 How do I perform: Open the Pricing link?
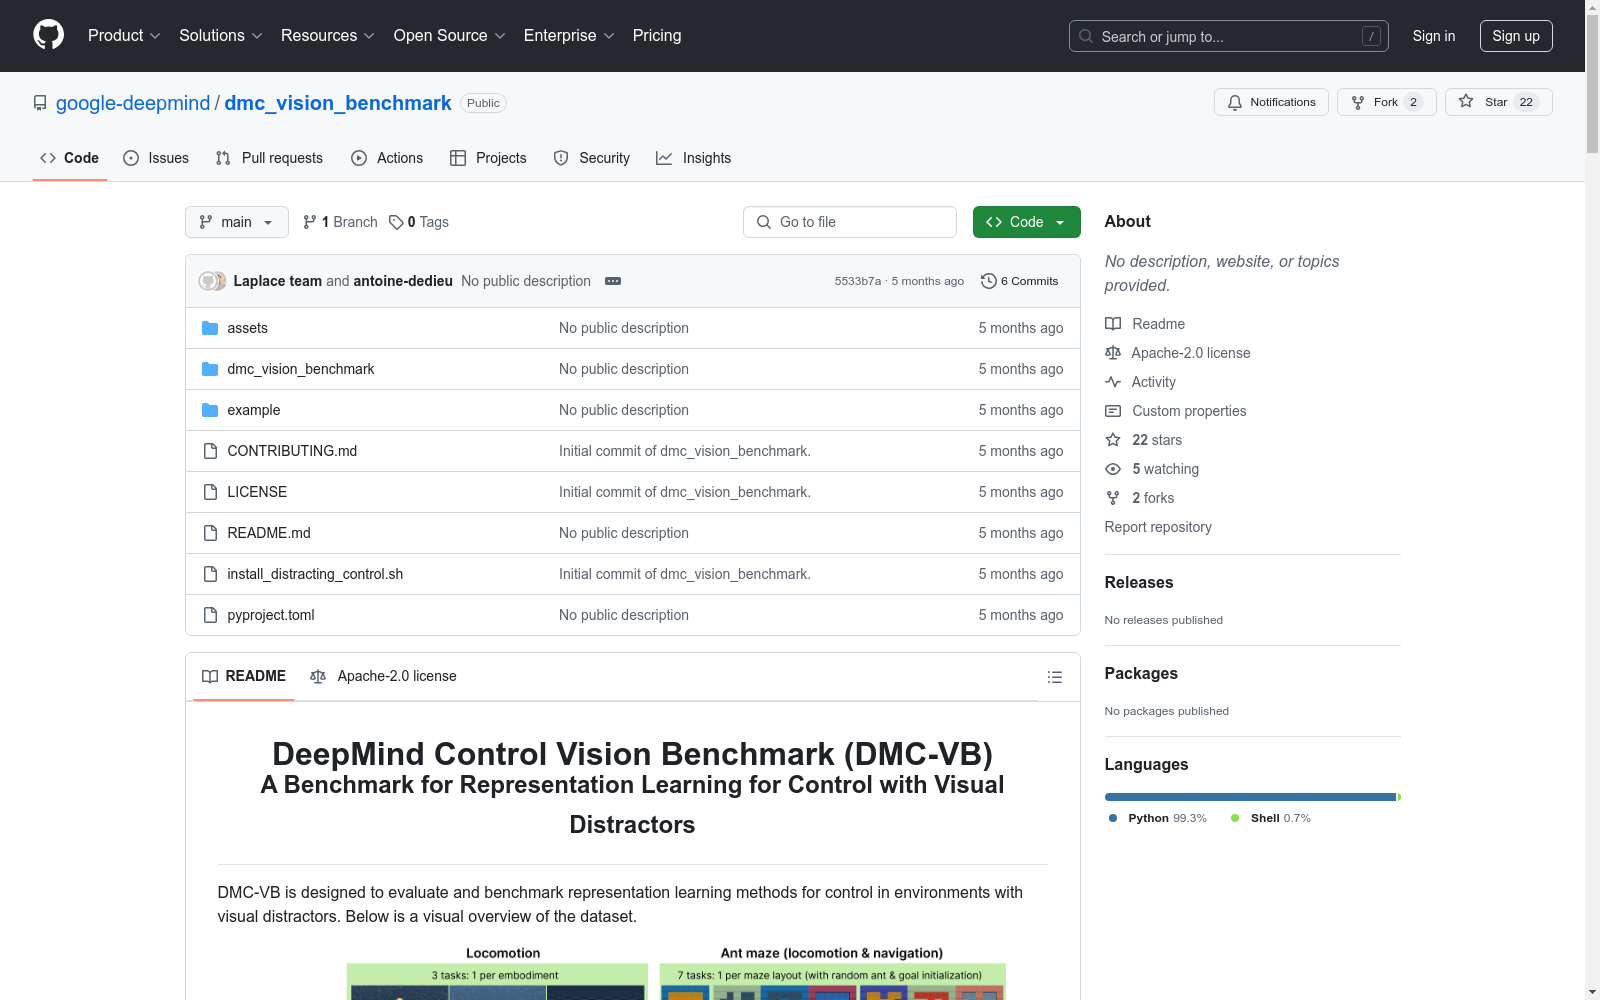pos(657,35)
